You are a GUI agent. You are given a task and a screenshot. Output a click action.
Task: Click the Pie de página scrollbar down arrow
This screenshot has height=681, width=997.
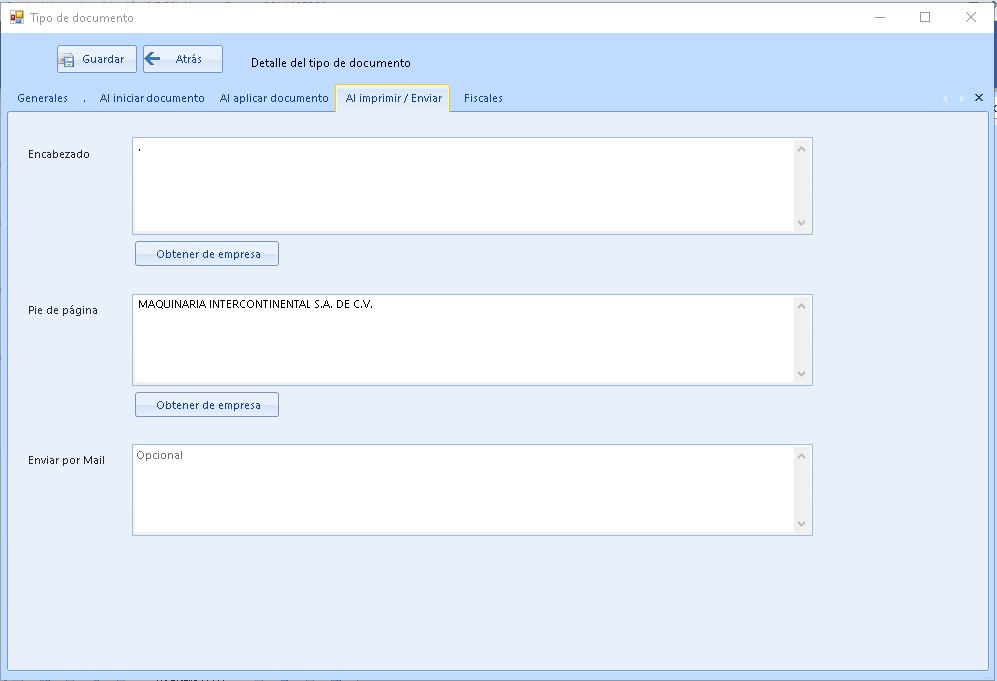tap(801, 374)
